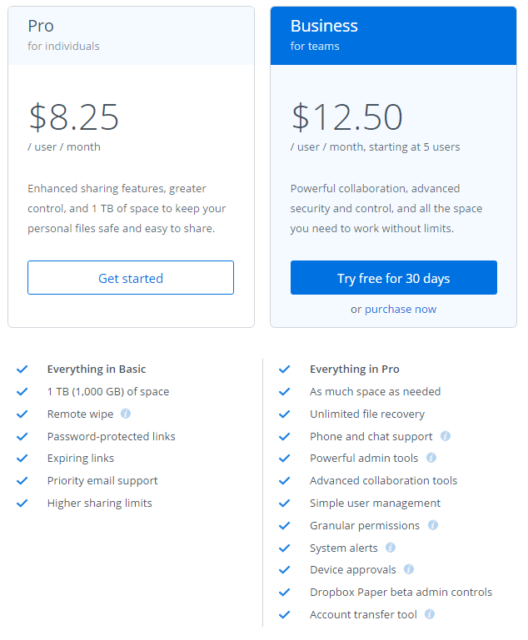The image size is (528, 640).
Task: Select the Pro plan header
Action: (131, 36)
